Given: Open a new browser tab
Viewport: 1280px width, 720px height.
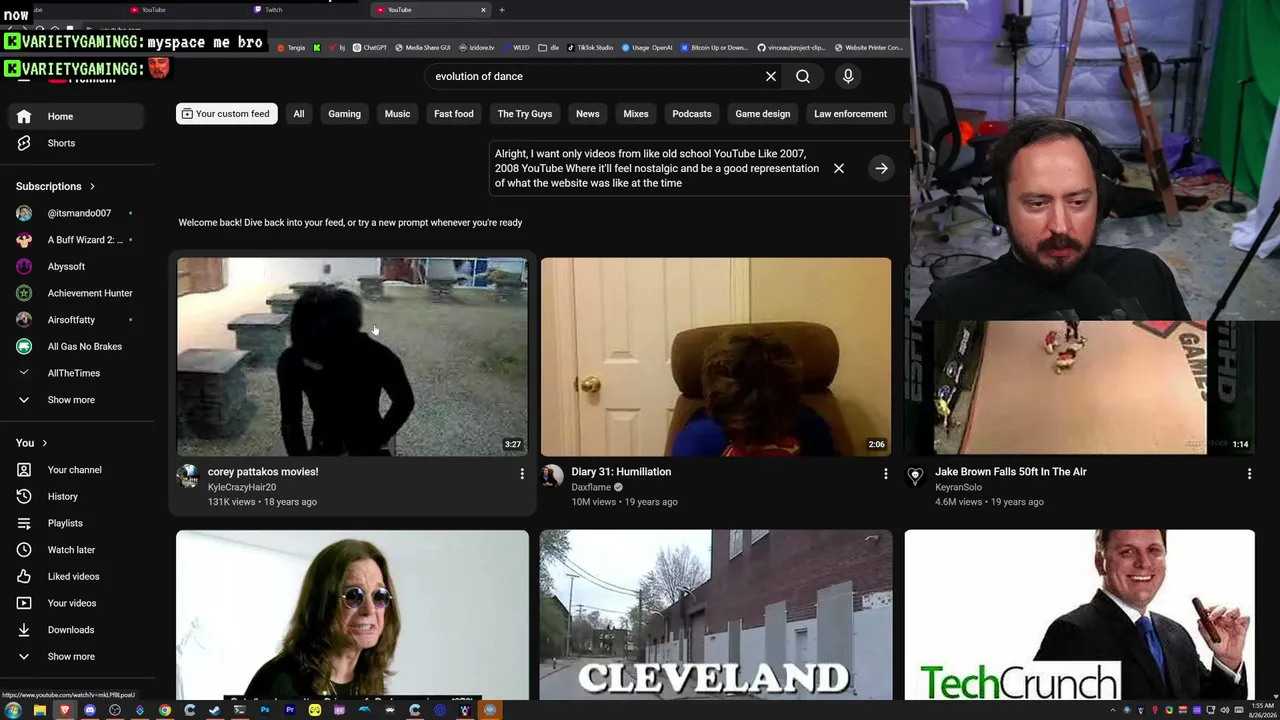Looking at the screenshot, I should coord(502,10).
